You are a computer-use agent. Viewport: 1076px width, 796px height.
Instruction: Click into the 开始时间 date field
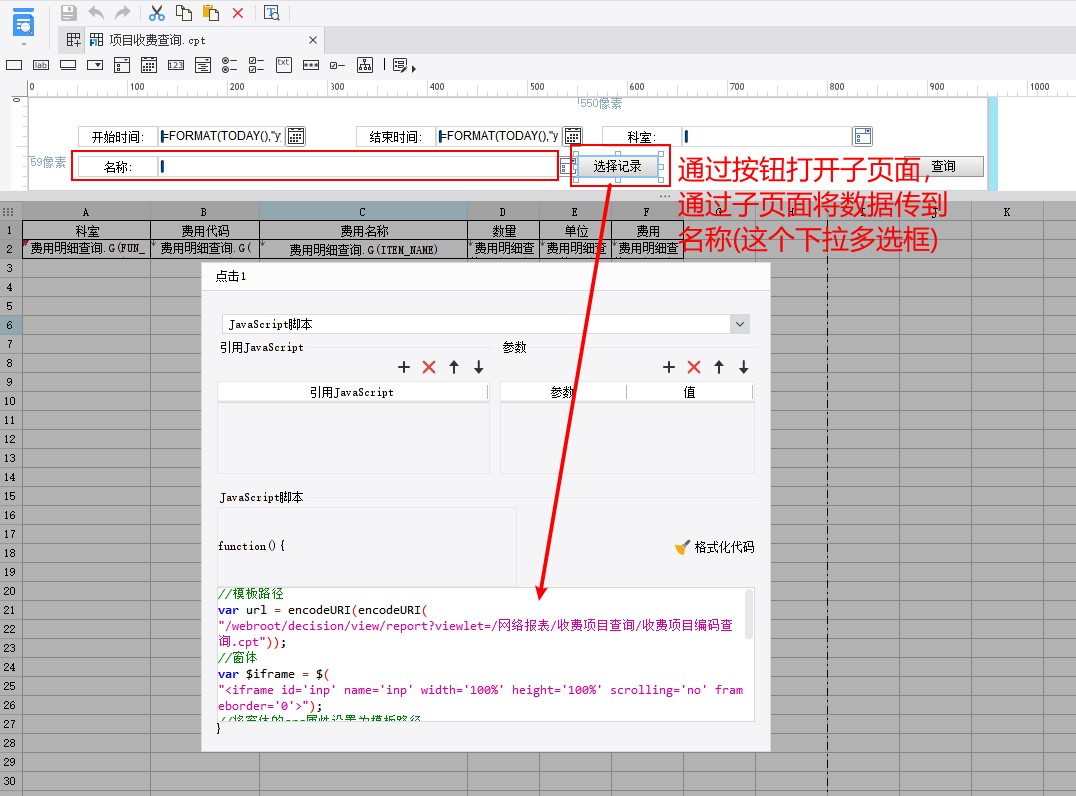click(222, 136)
